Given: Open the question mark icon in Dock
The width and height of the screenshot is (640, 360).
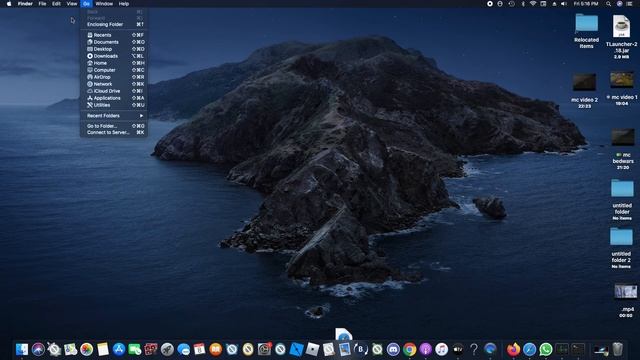Looking at the screenshot, I should [x=474, y=349].
